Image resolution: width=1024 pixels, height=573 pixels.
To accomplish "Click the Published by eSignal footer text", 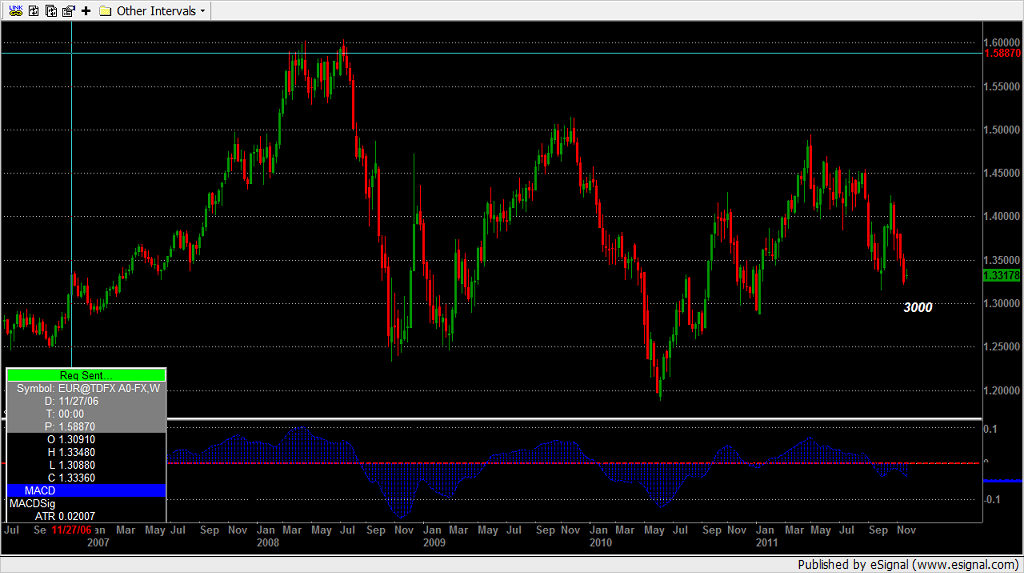I will point(908,565).
